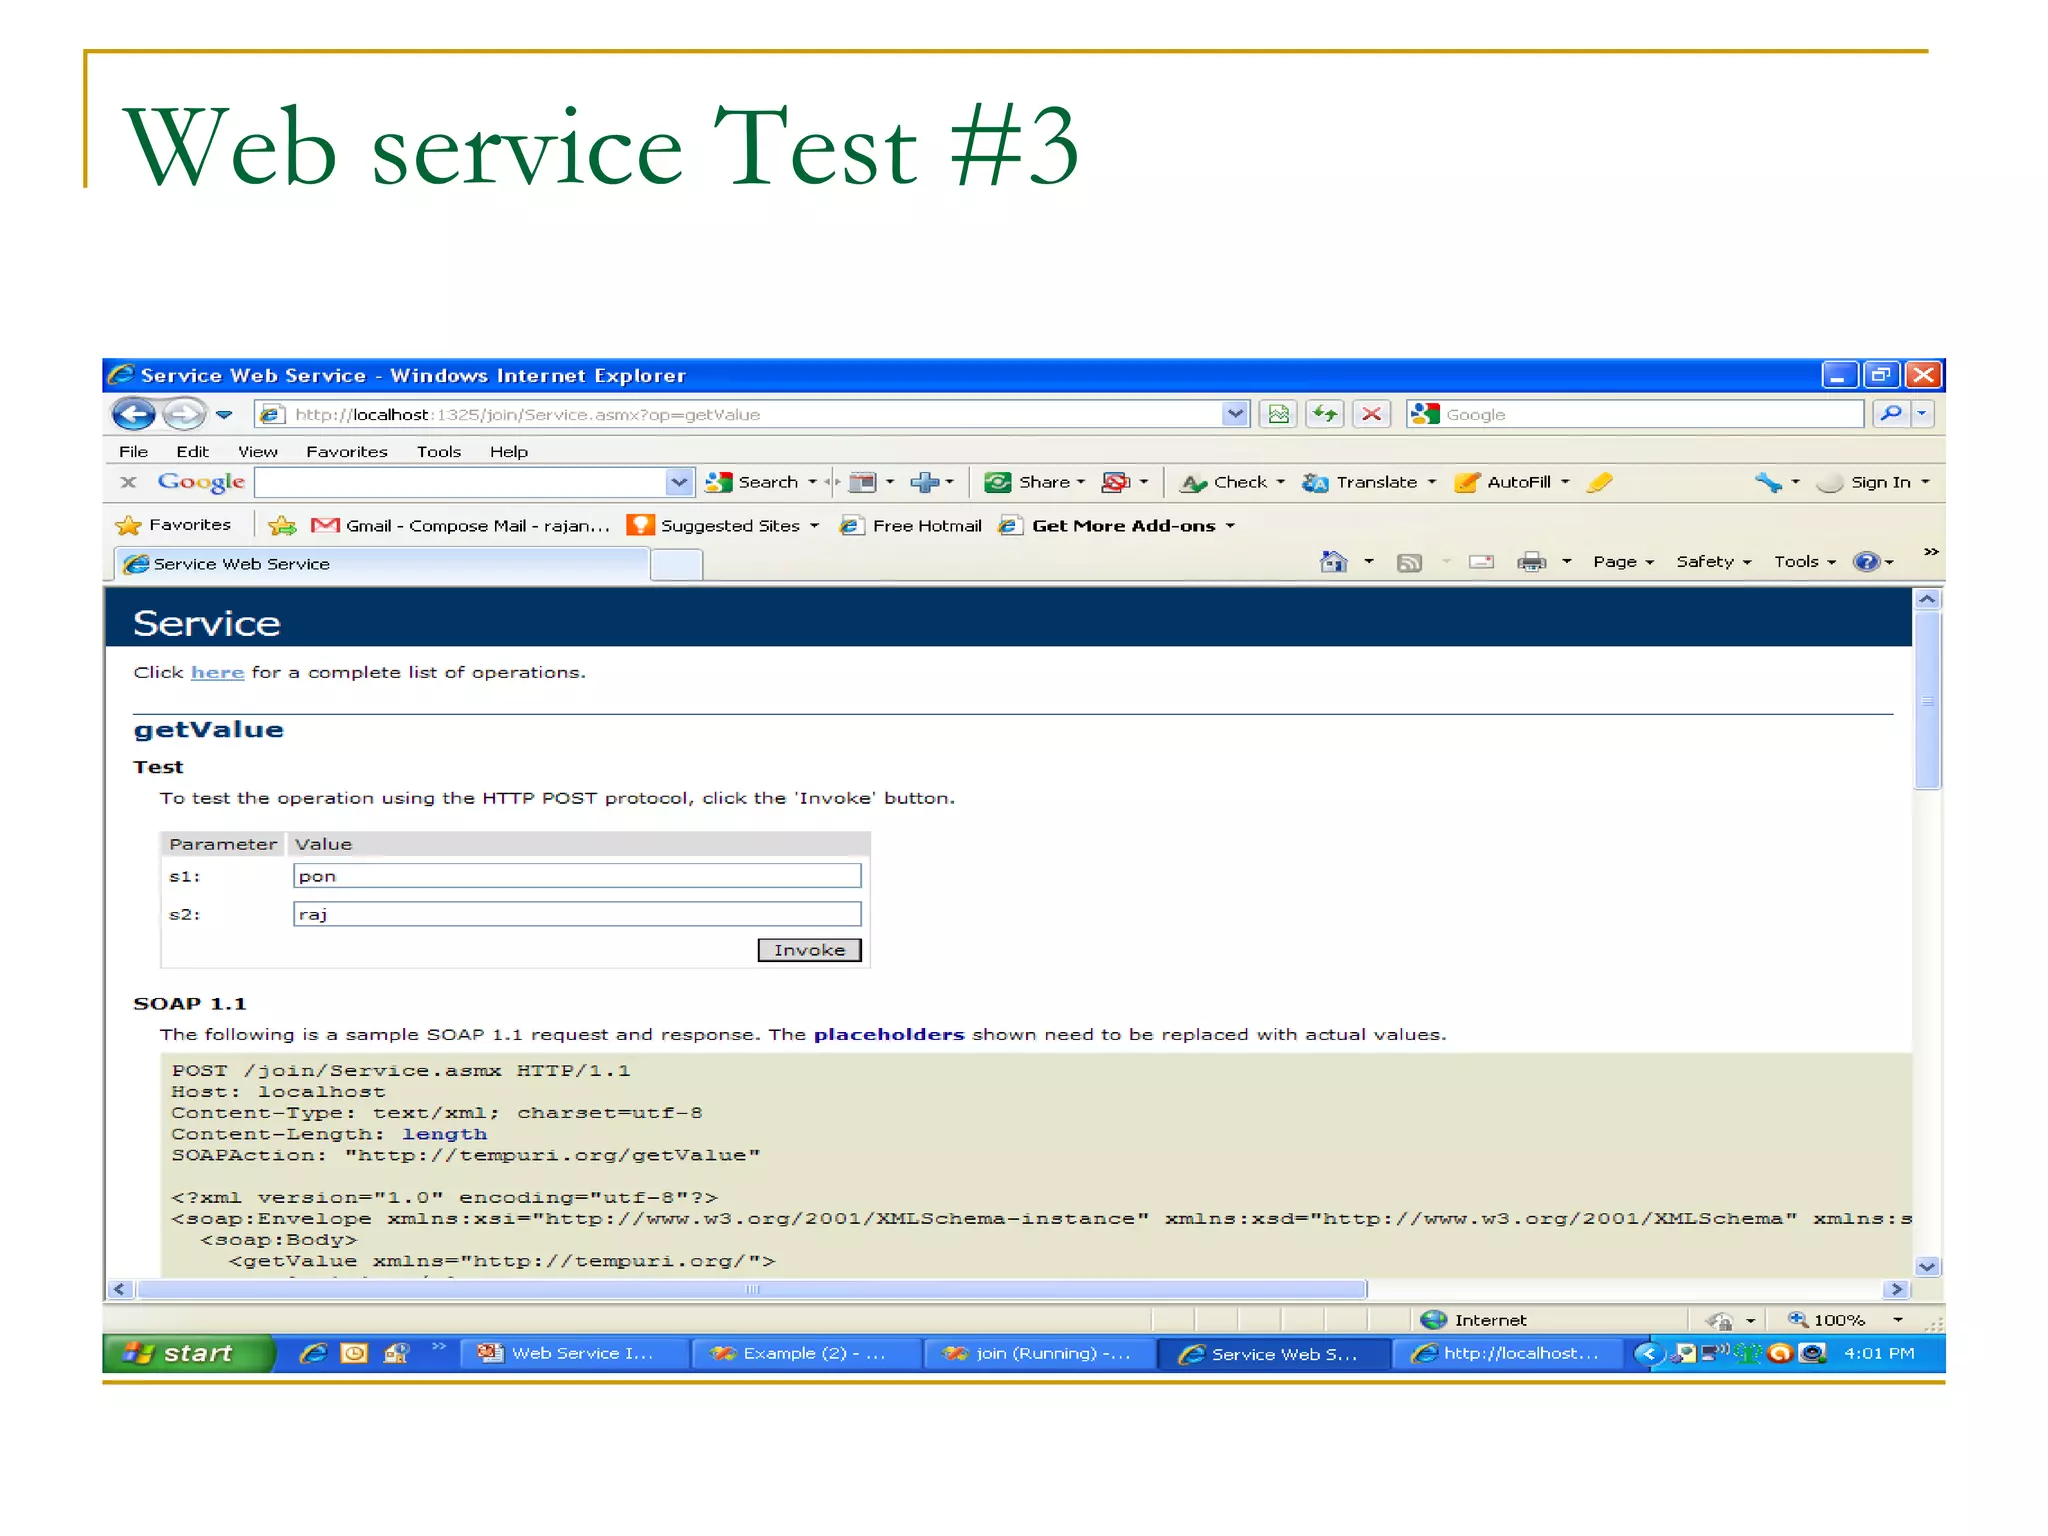Click the Print icon in command bar

1532,563
